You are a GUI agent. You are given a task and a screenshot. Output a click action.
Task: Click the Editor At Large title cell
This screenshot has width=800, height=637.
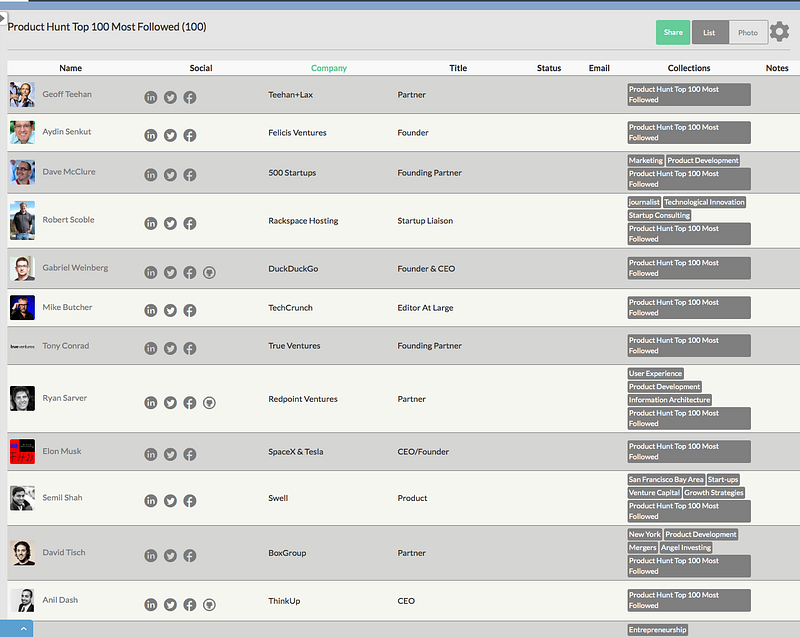coord(425,308)
